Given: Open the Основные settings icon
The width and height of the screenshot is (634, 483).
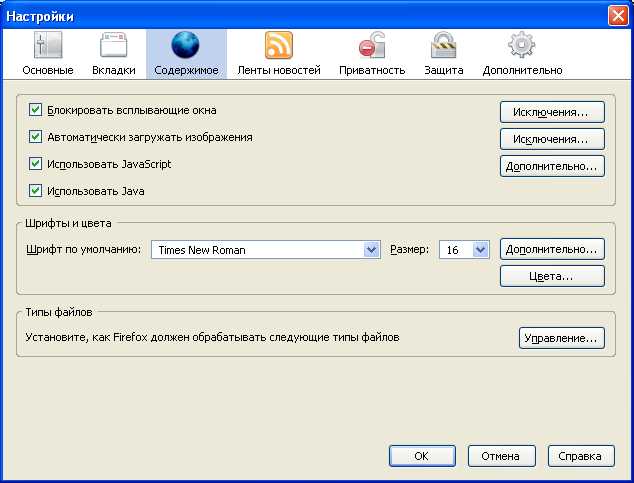Looking at the screenshot, I should click(48, 46).
